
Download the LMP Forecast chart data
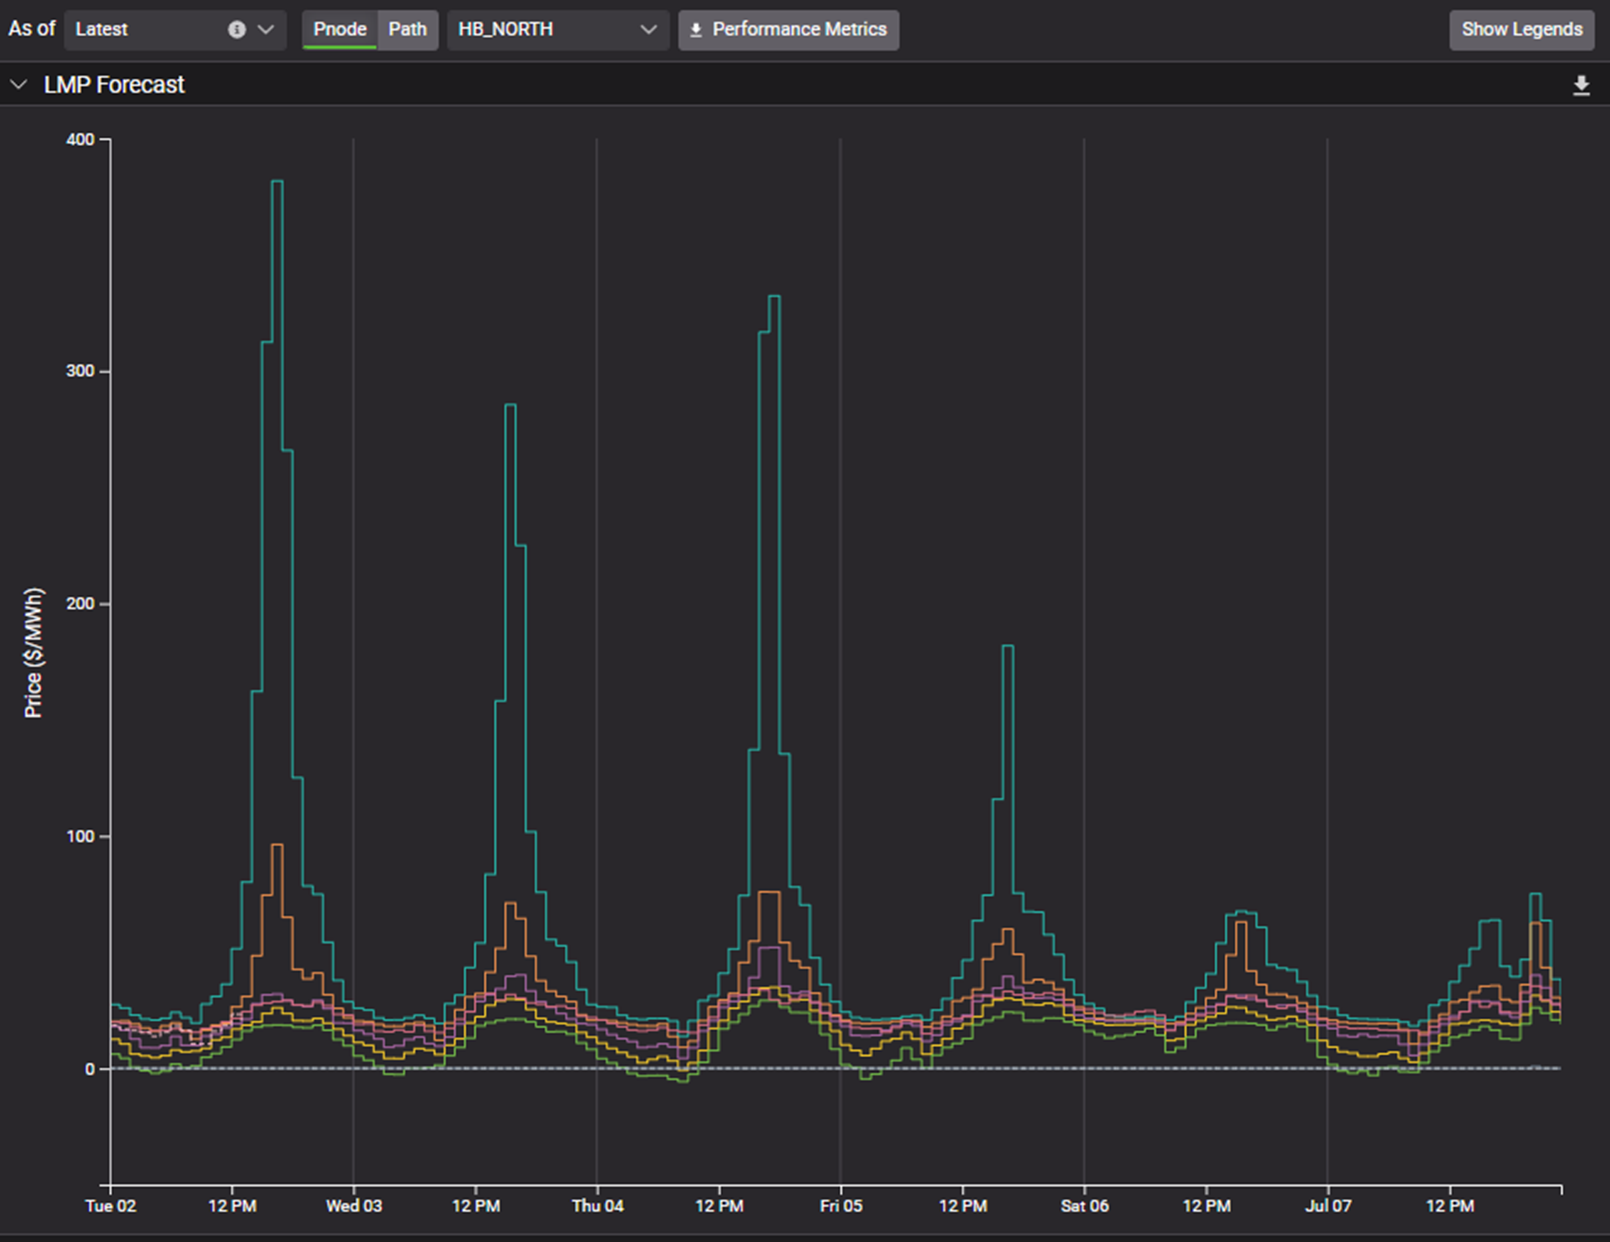(1581, 86)
